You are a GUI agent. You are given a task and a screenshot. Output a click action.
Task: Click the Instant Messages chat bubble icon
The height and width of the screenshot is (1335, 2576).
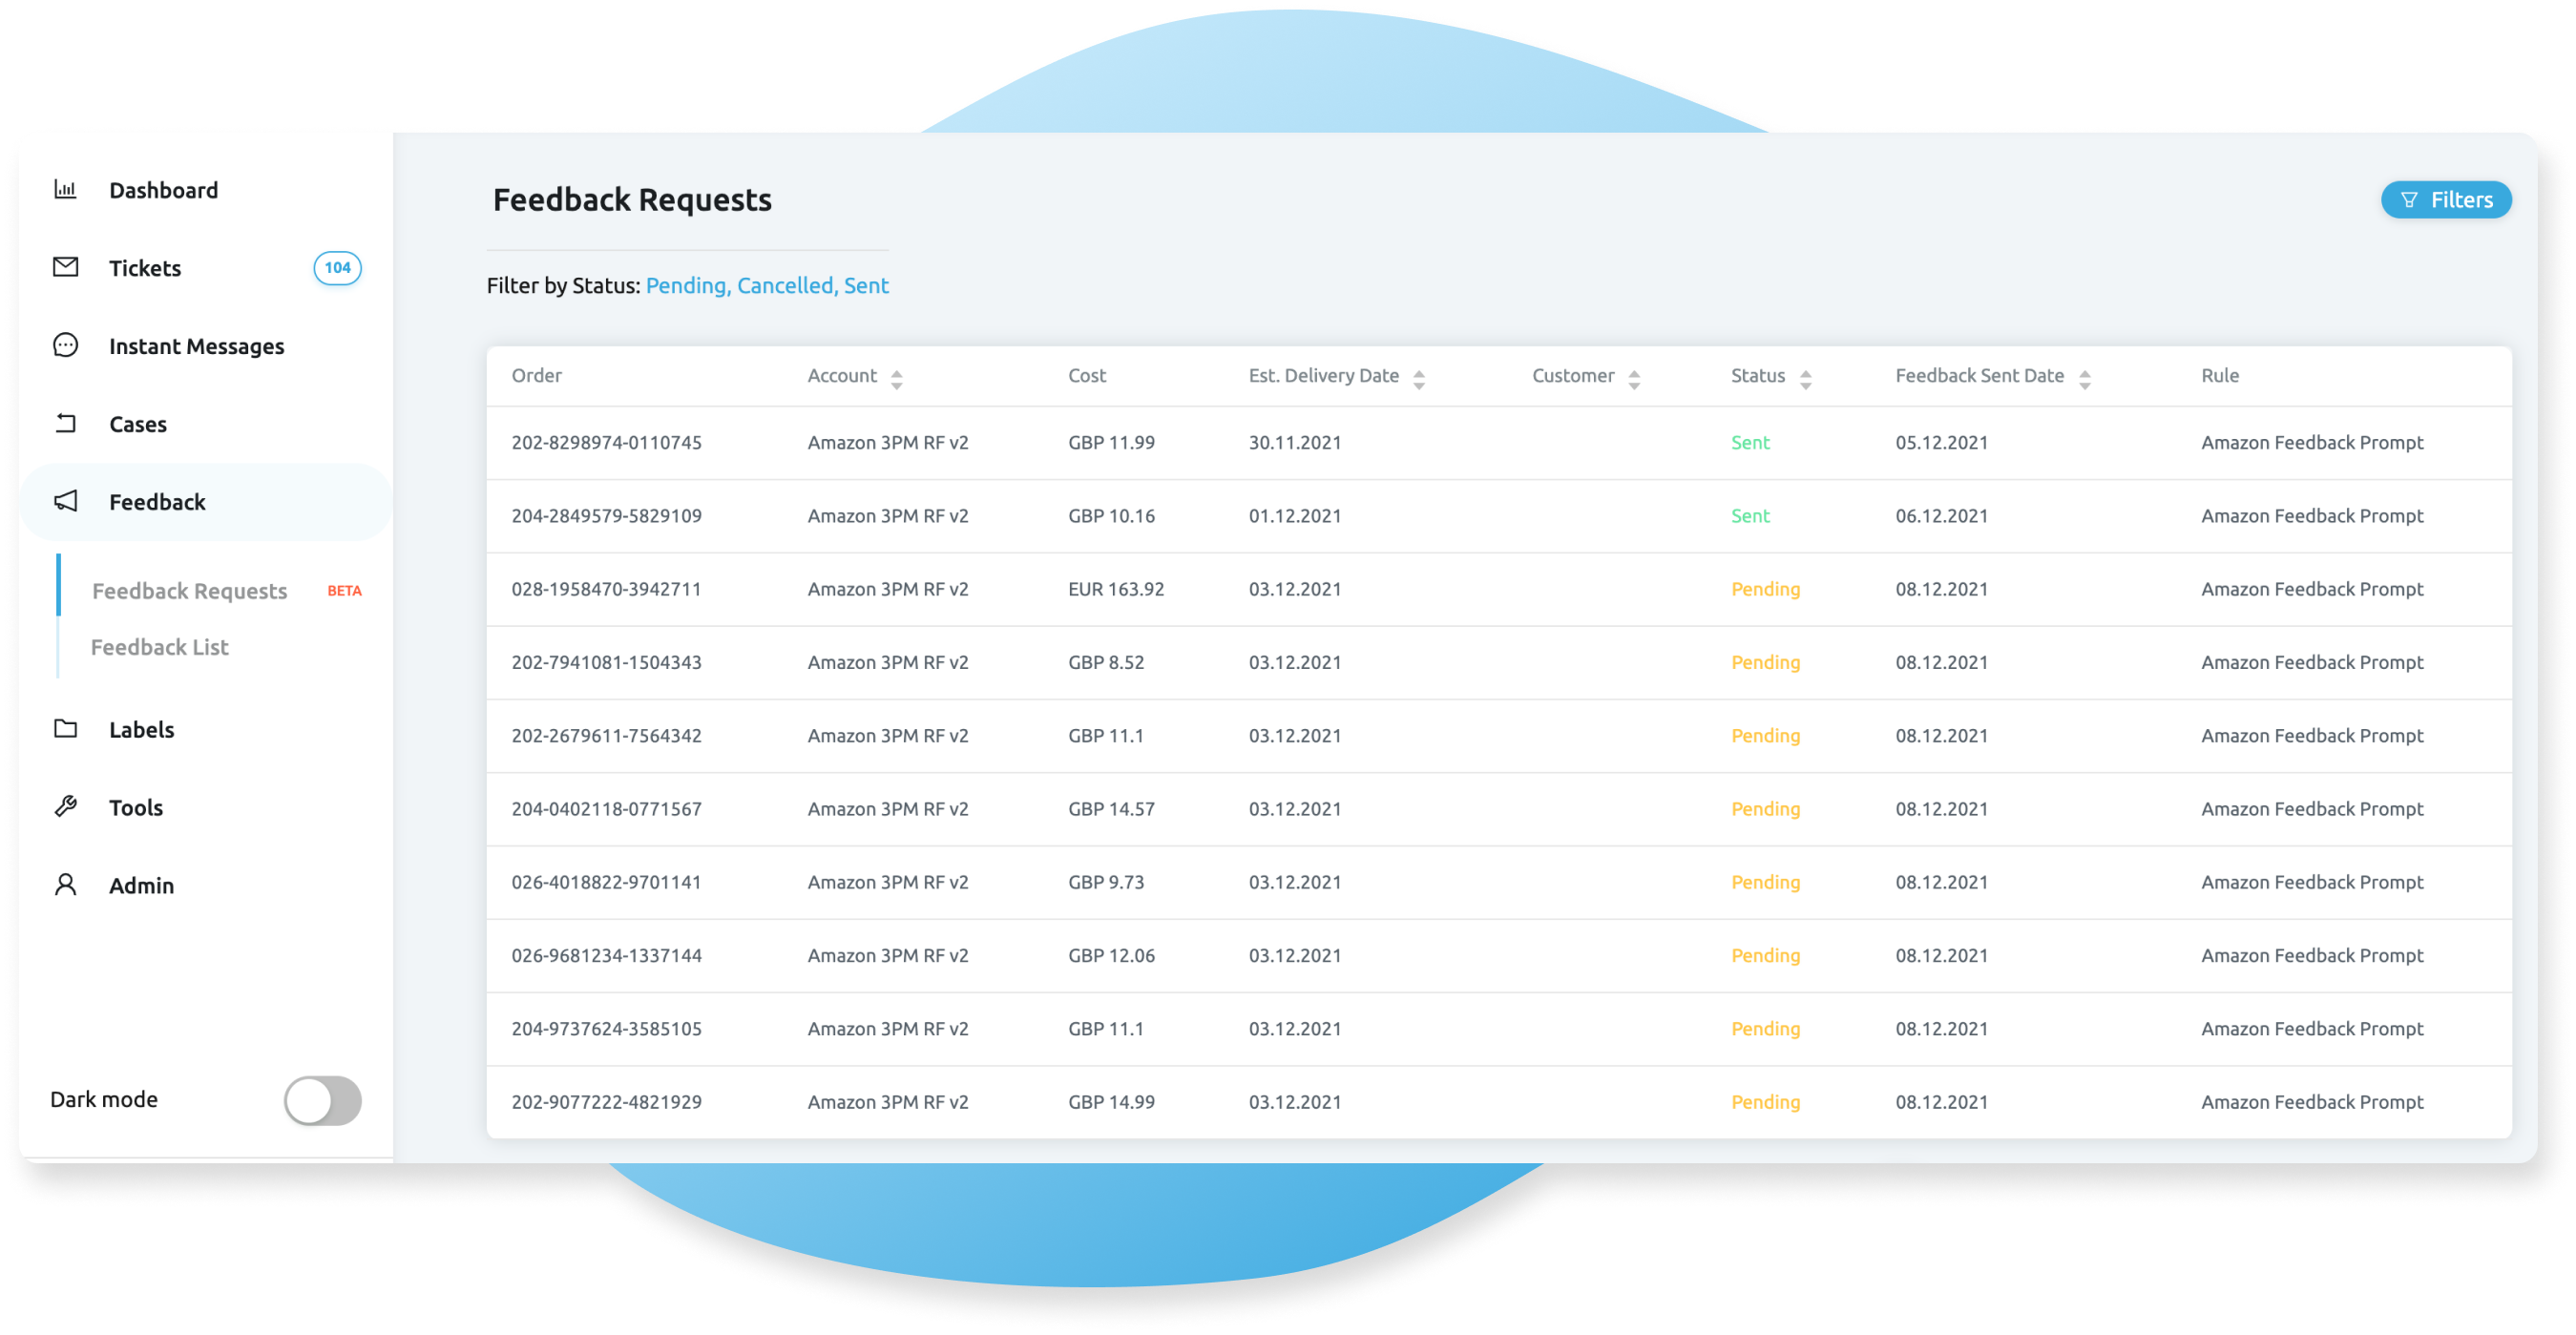pos(65,345)
